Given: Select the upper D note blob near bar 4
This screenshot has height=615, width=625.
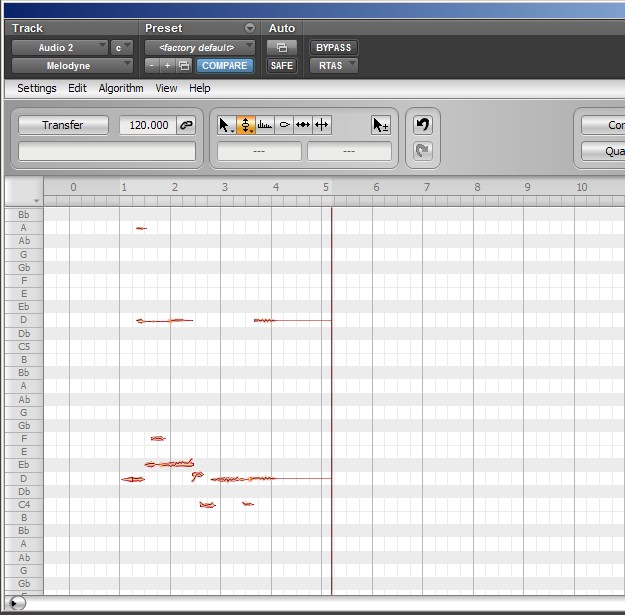Looking at the screenshot, I should point(265,320).
